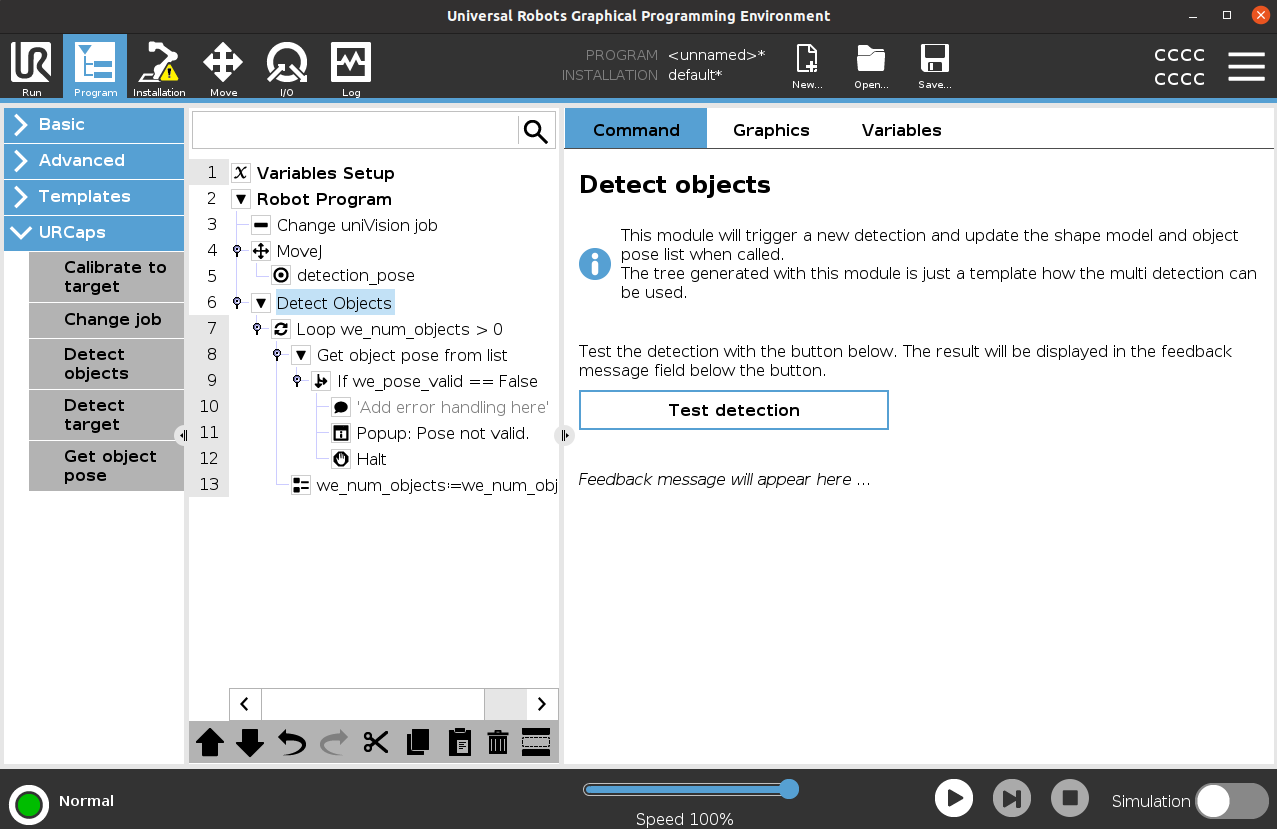Open Installation settings icon
This screenshot has height=829, width=1277.
pos(159,68)
